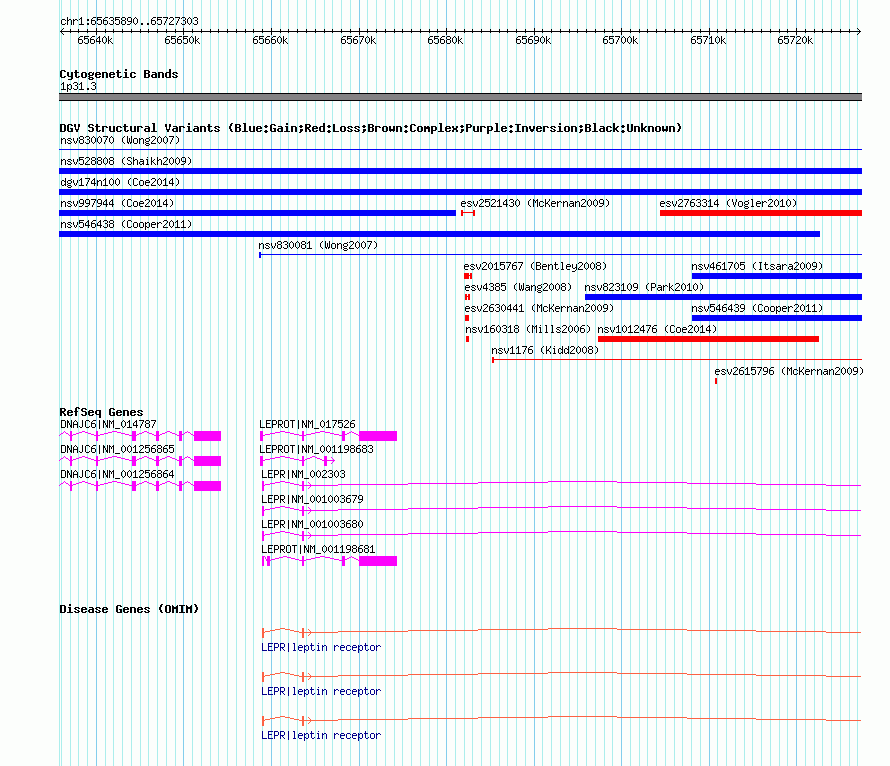Open the LEPROT|NM_017526 transcript label
Image resolution: width=890 pixels, height=766 pixels.
pos(307,424)
